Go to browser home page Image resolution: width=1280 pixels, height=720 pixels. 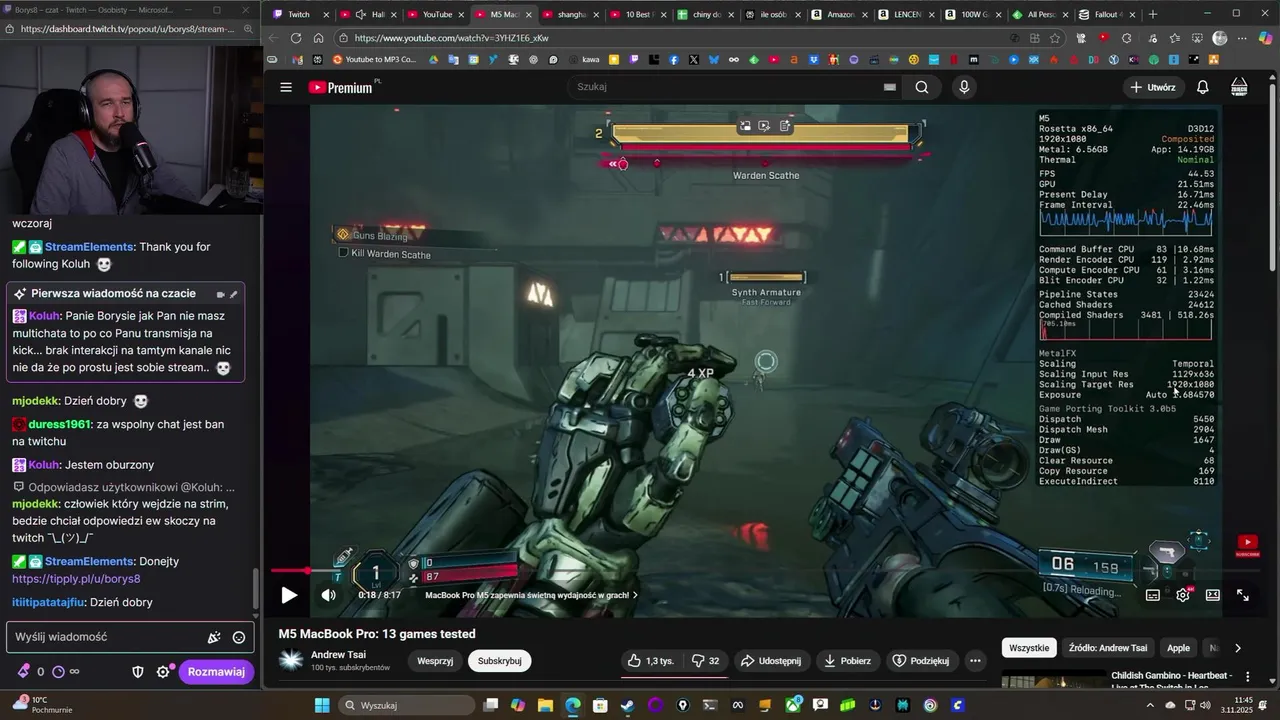click(x=318, y=38)
